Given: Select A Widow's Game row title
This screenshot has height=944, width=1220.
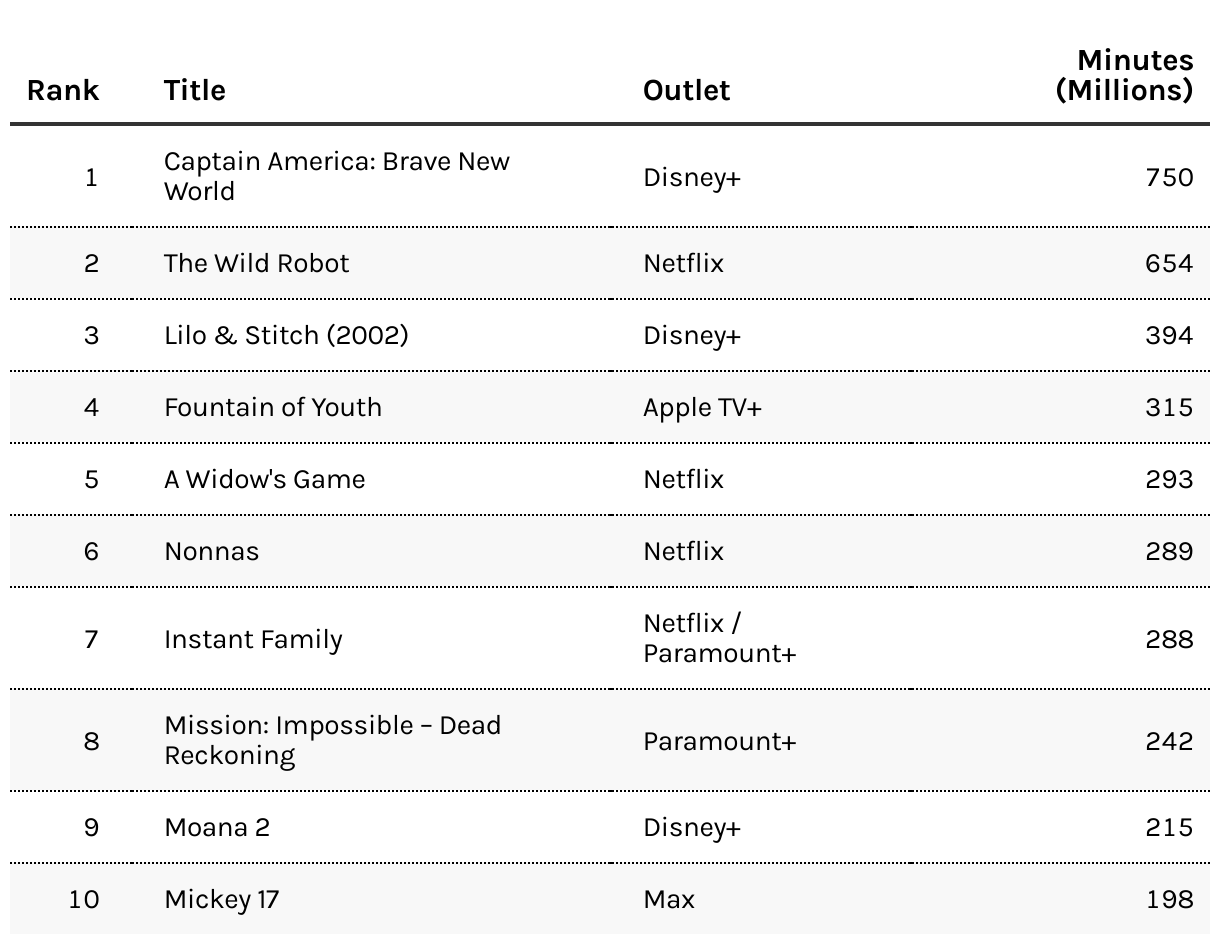Looking at the screenshot, I should (x=265, y=480).
